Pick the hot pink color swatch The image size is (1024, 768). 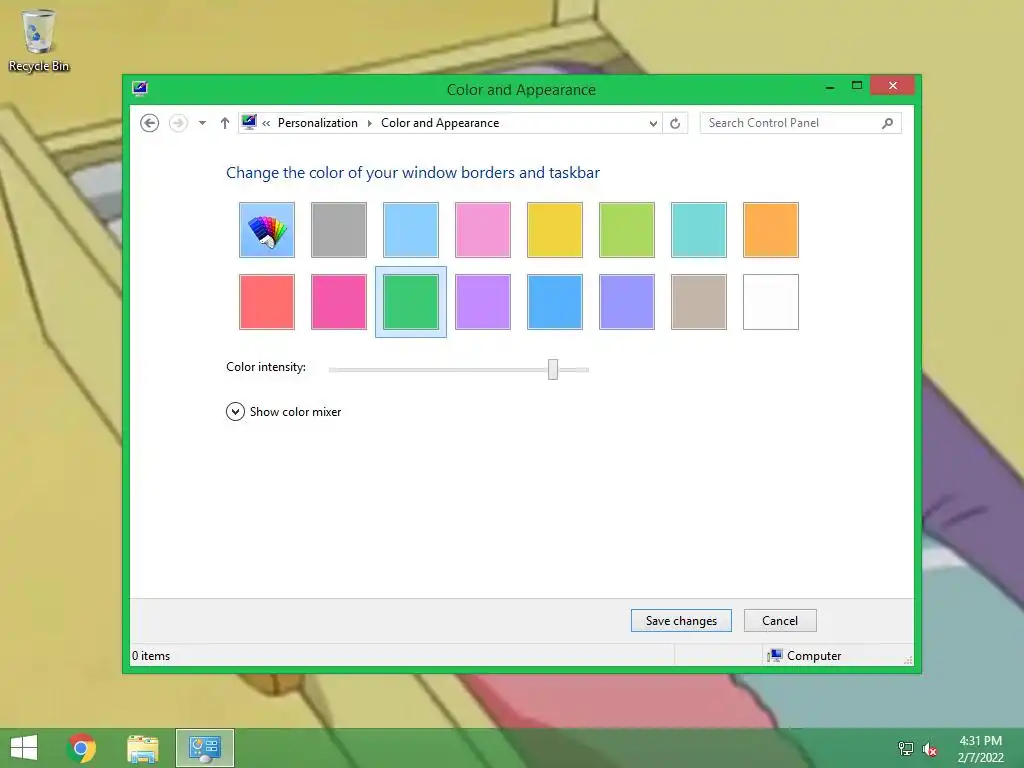[x=339, y=302]
